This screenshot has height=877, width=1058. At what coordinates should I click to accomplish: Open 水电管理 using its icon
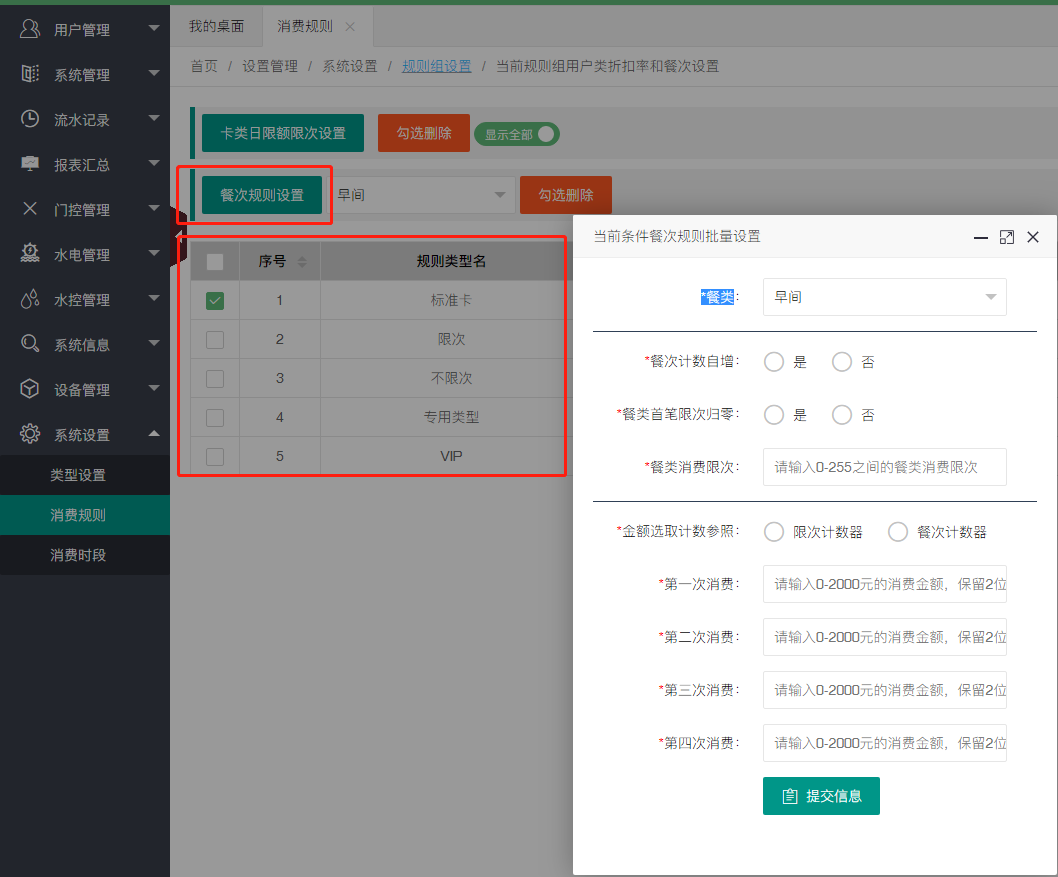click(28, 254)
